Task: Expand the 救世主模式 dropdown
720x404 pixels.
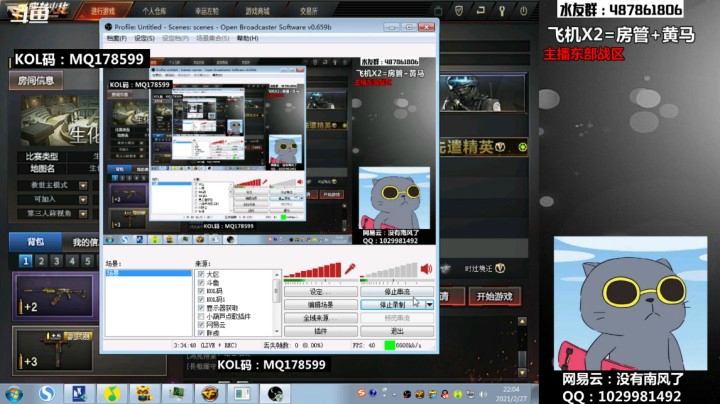Action: coord(83,185)
